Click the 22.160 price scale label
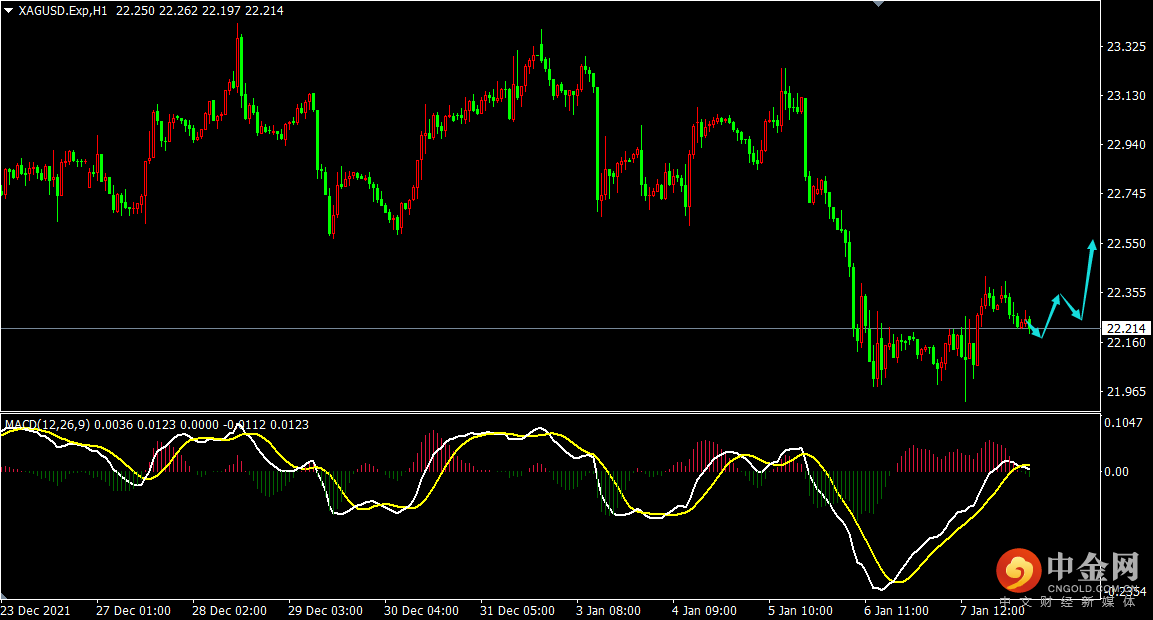The height and width of the screenshot is (620, 1153). 1126,343
